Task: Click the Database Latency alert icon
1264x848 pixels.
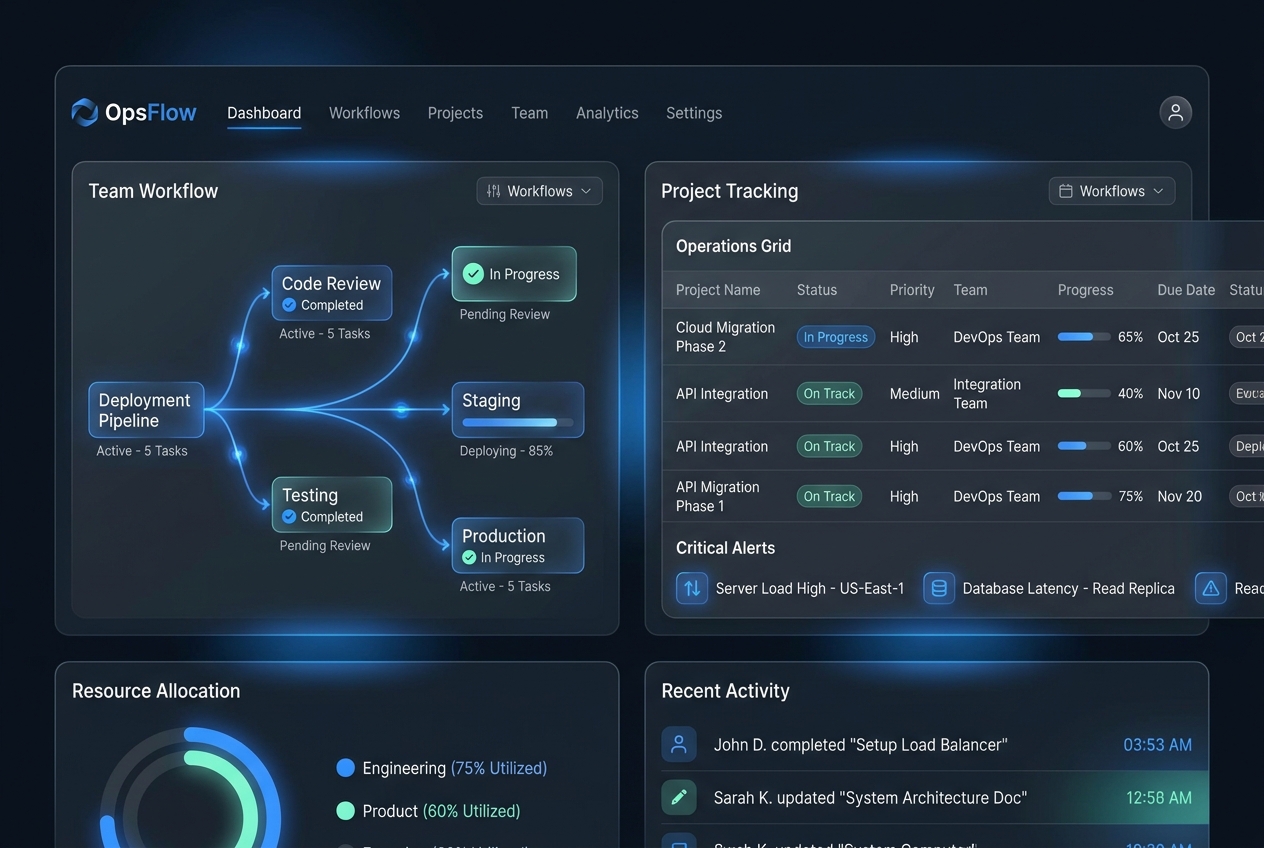Action: (x=939, y=588)
